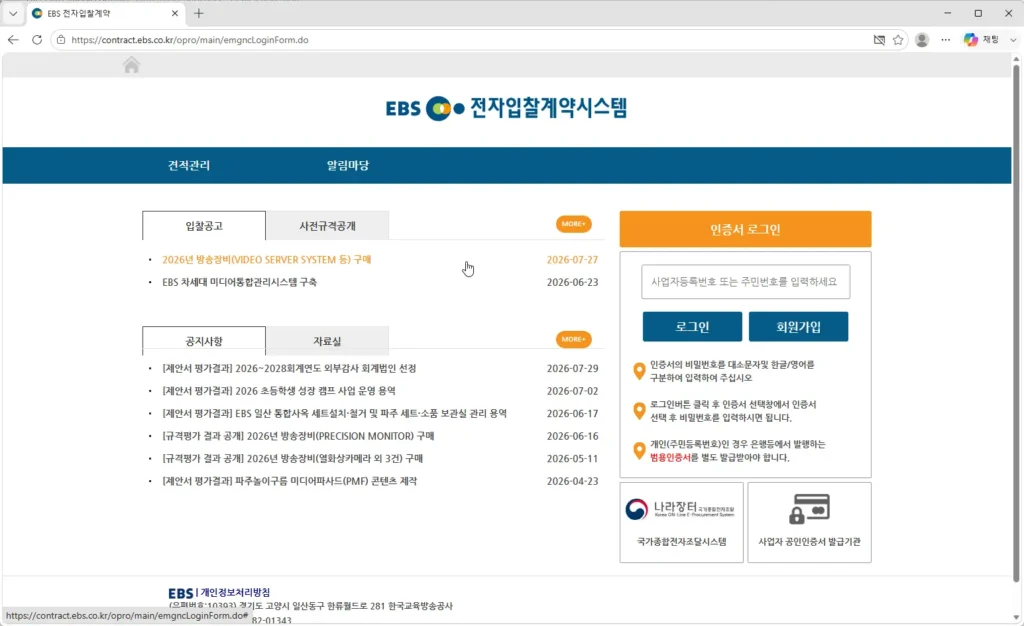Viewport: 1024px width, 626px height.
Task: Open the 알림마당 menu
Action: (347, 165)
